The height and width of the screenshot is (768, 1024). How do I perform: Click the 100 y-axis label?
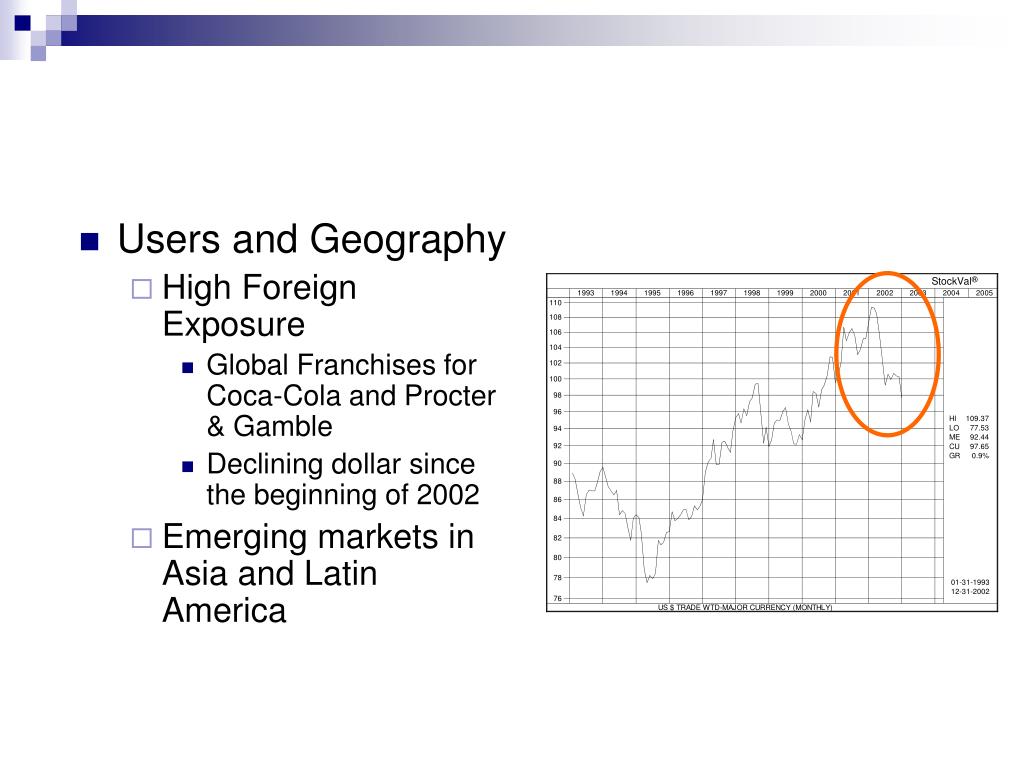[x=555, y=379]
